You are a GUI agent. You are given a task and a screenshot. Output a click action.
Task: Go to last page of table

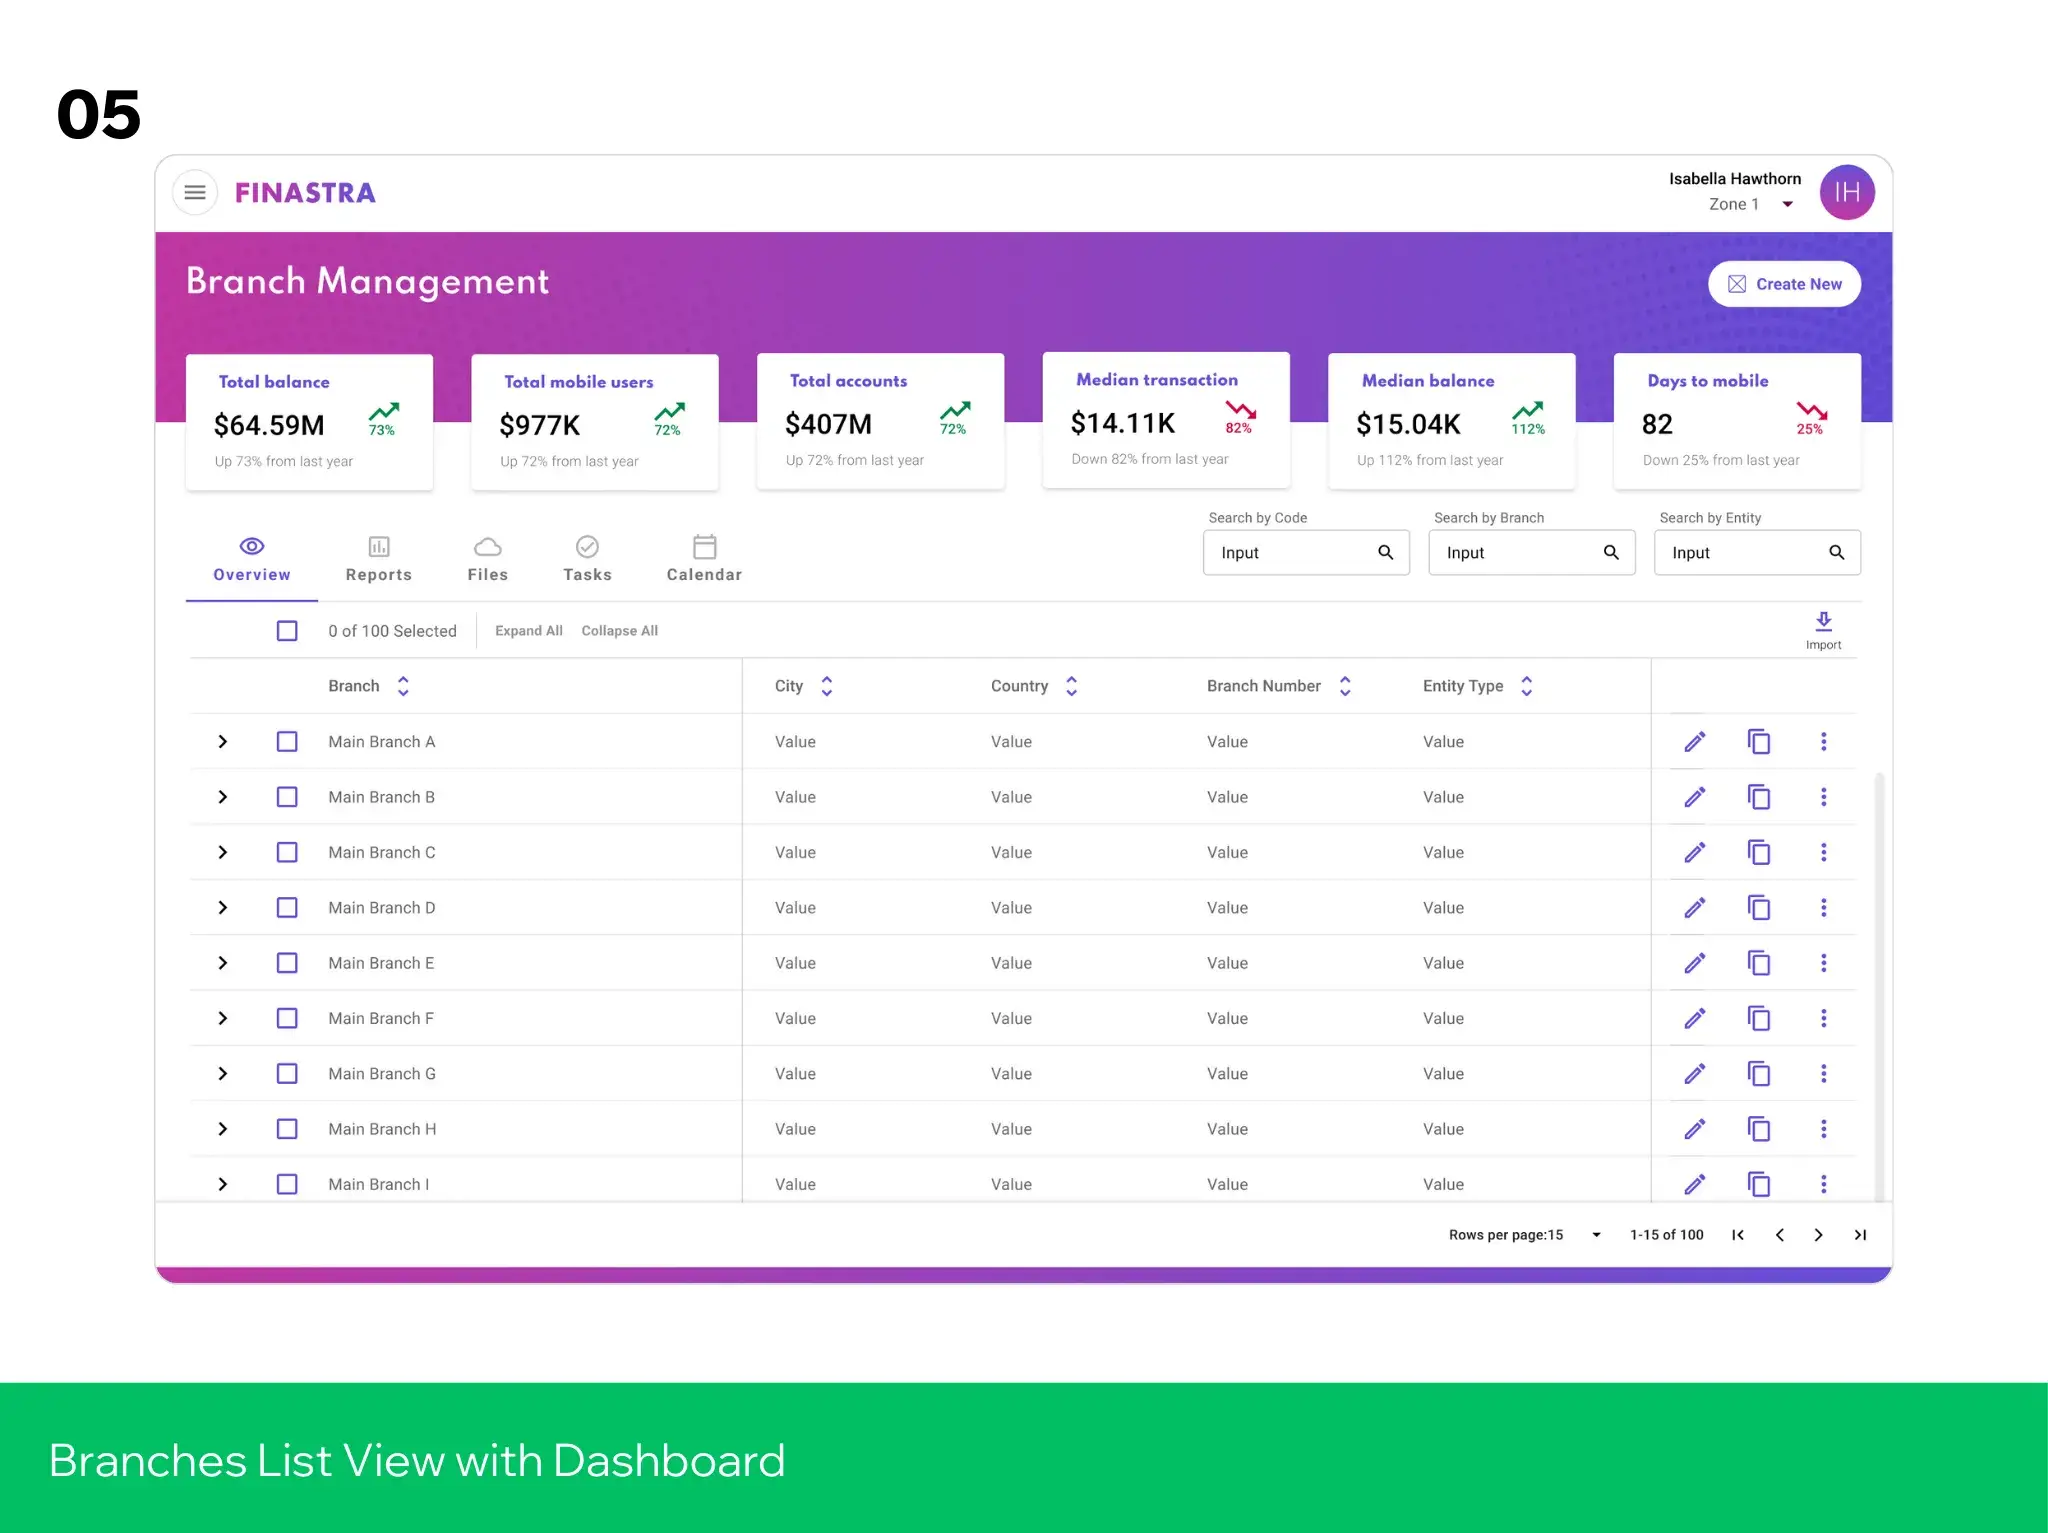click(1859, 1235)
